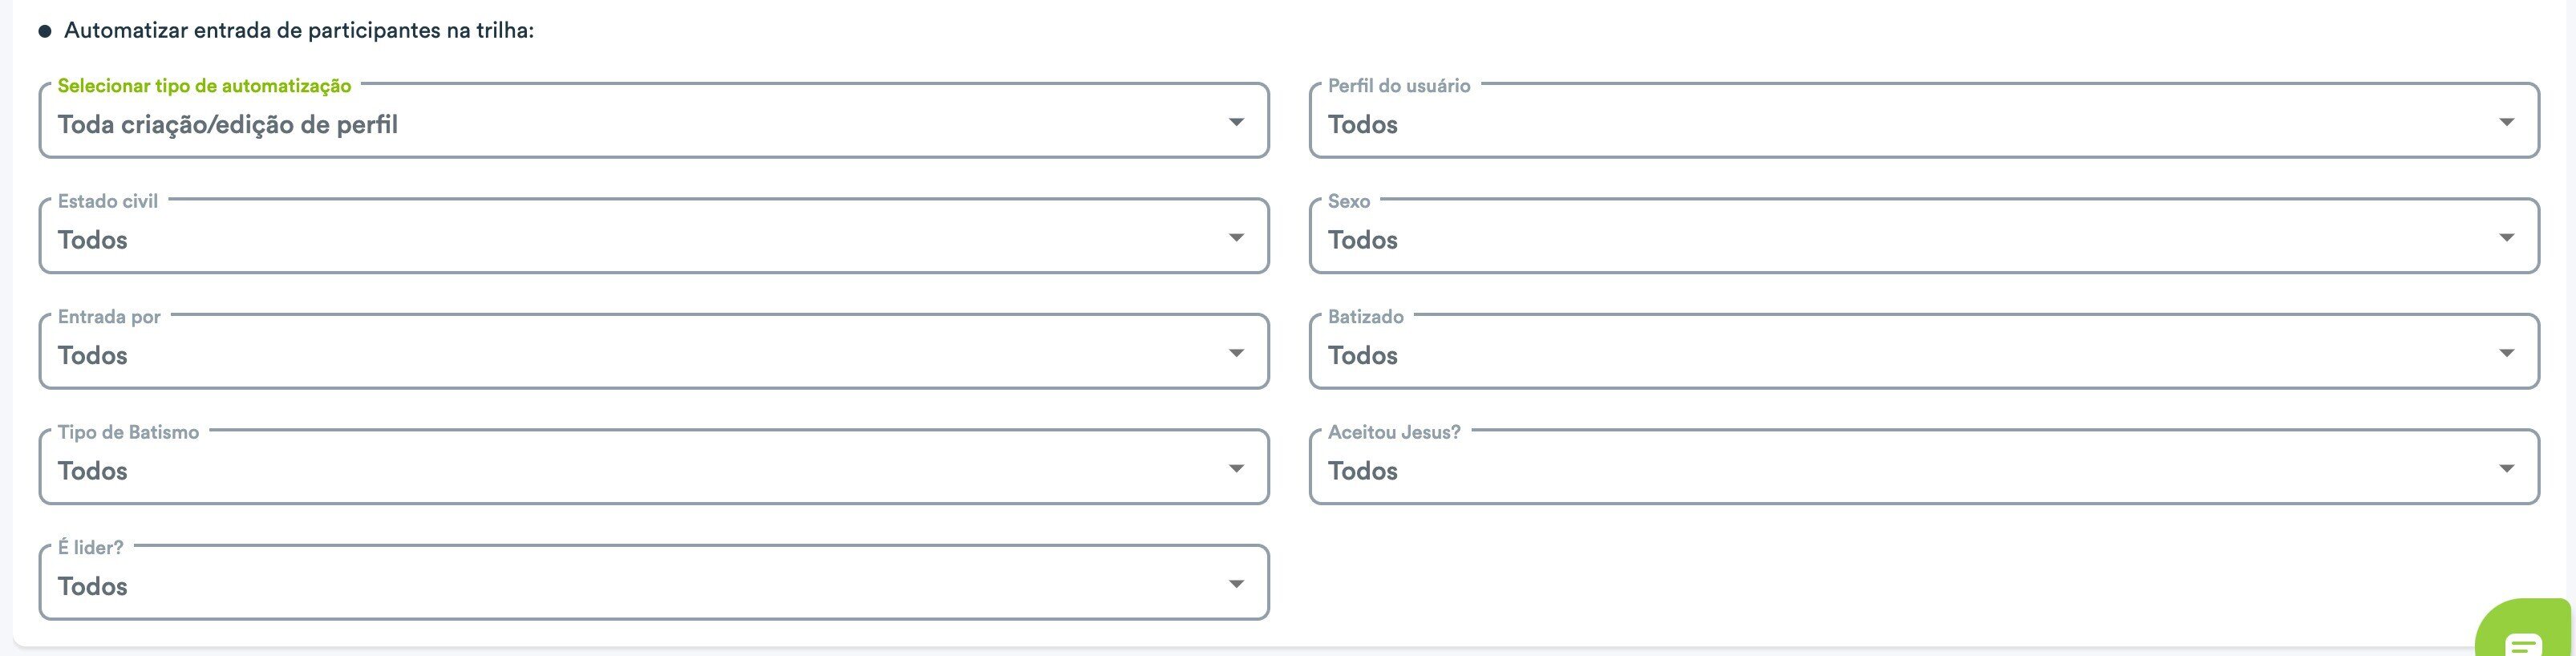
Task: Click the caret arrow in 'Batizado' field
Action: (2506, 353)
